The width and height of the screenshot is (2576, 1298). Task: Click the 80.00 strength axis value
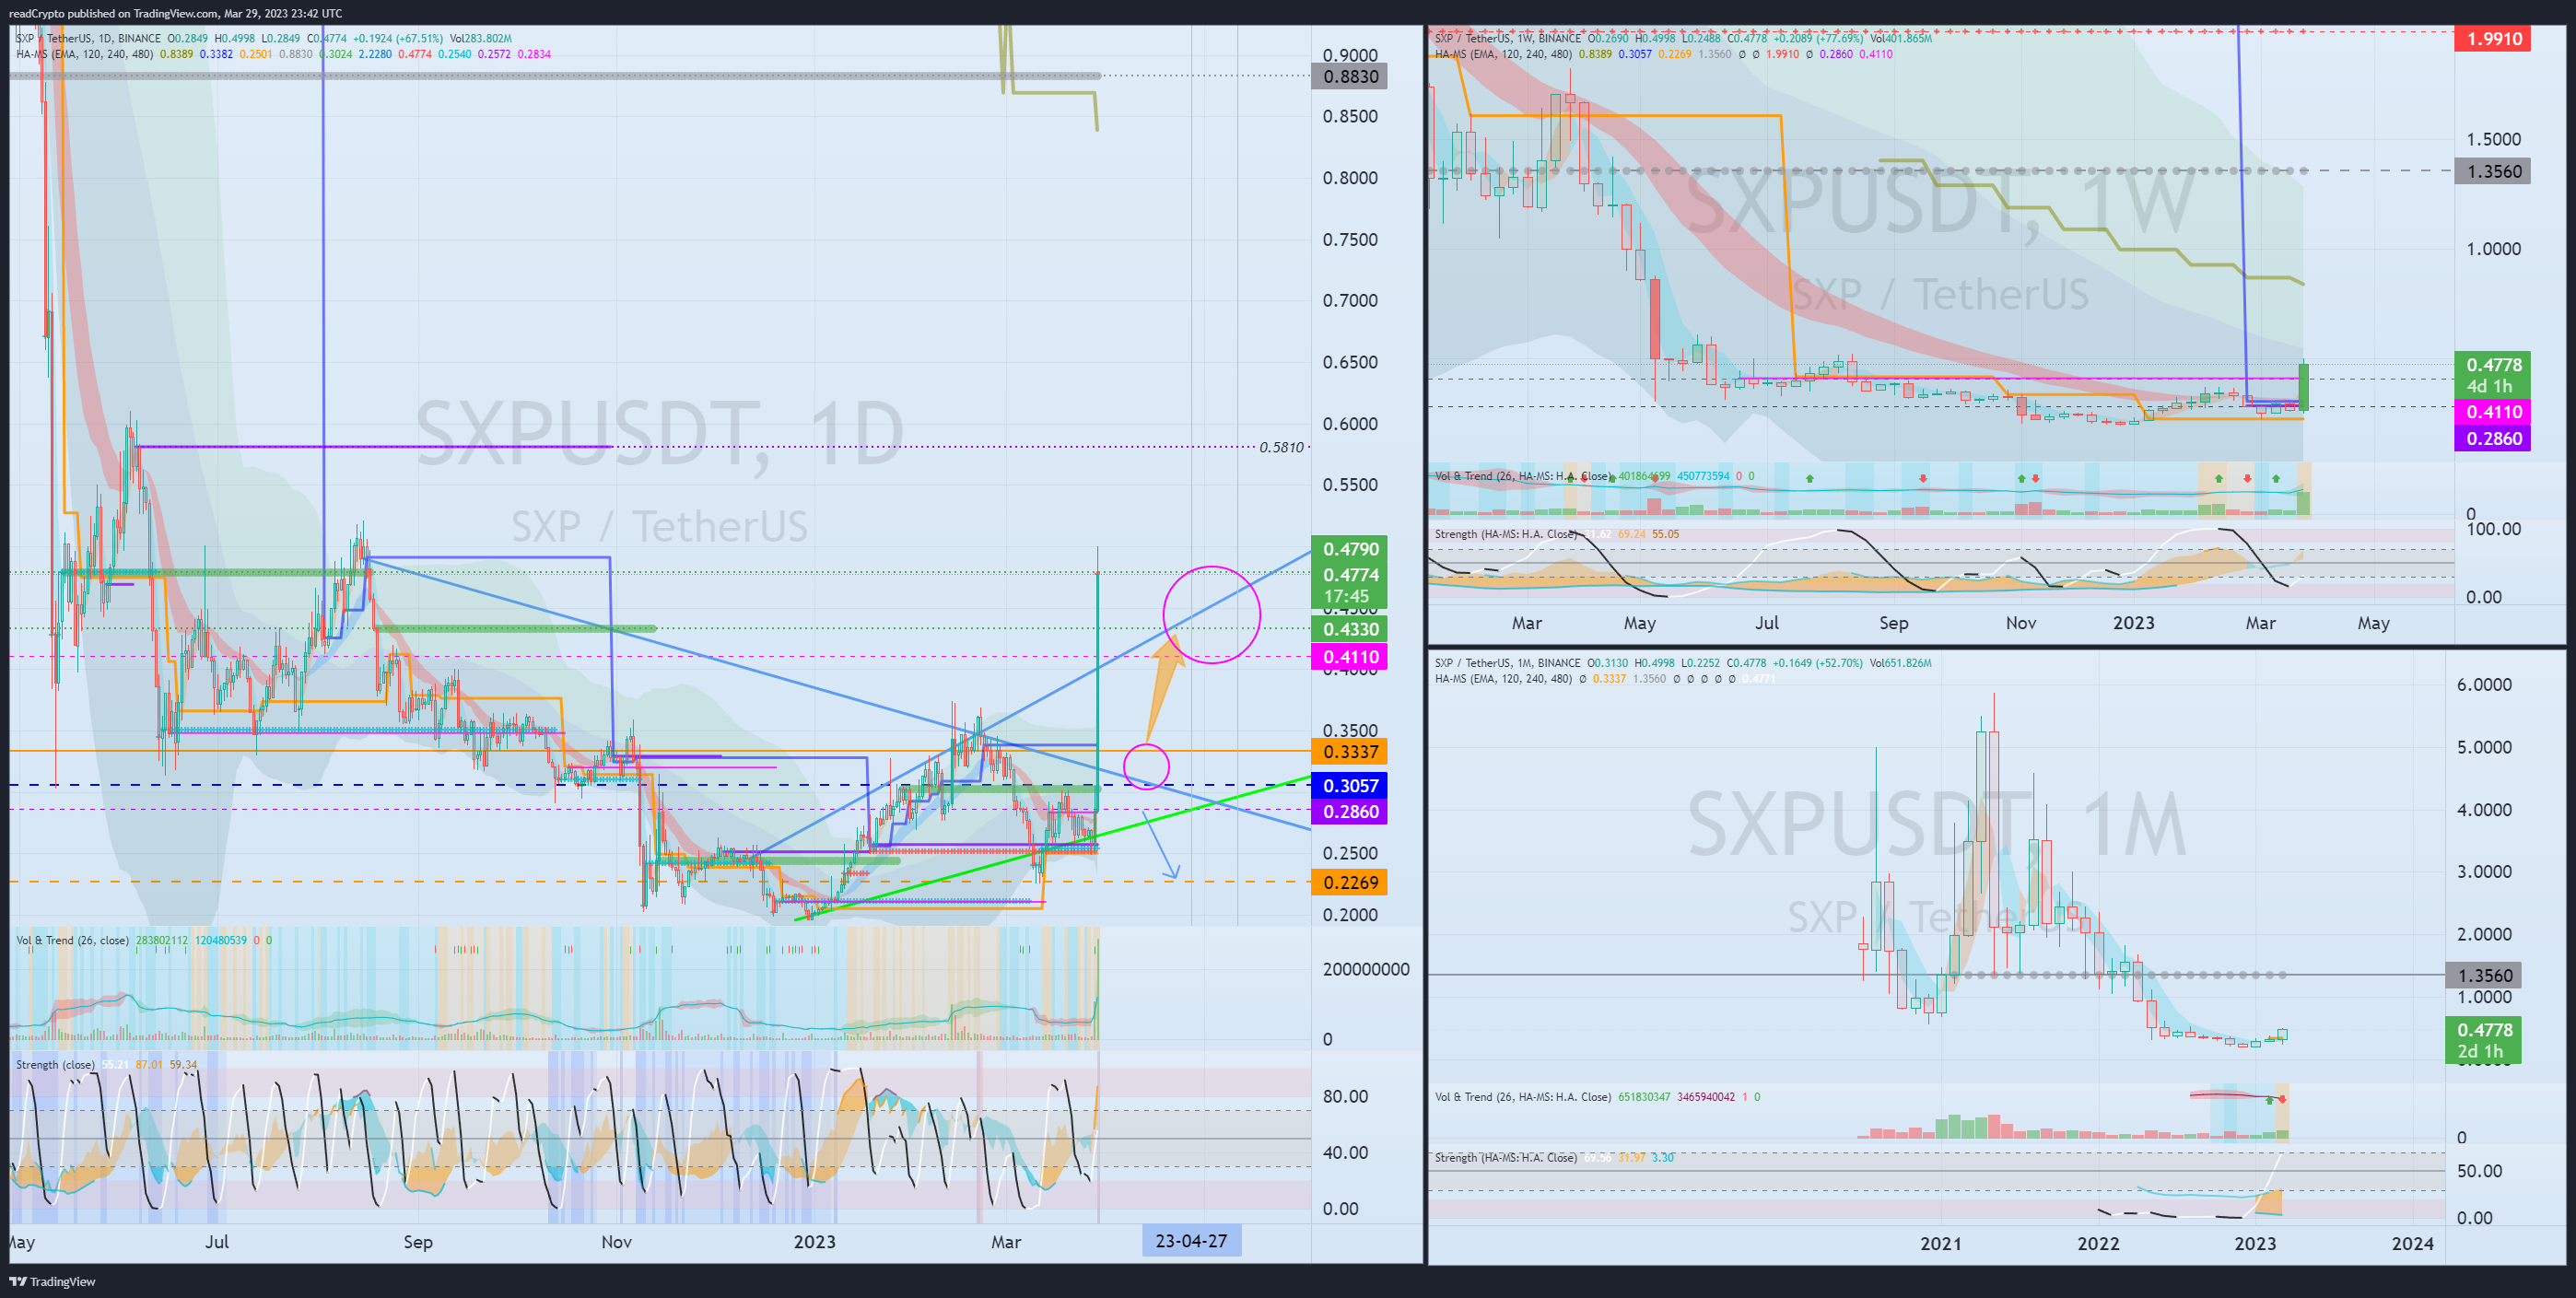pyautogui.click(x=1345, y=1097)
